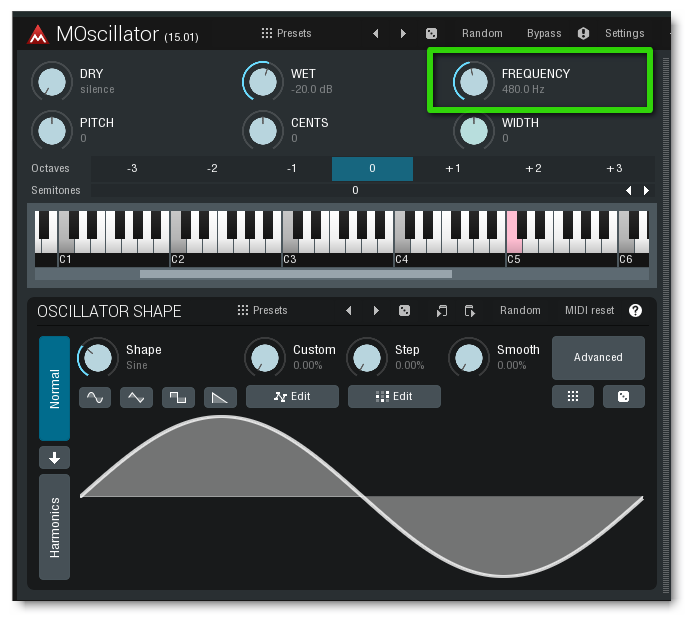Click the Step knob
694x624 pixels.
[x=367, y=358]
